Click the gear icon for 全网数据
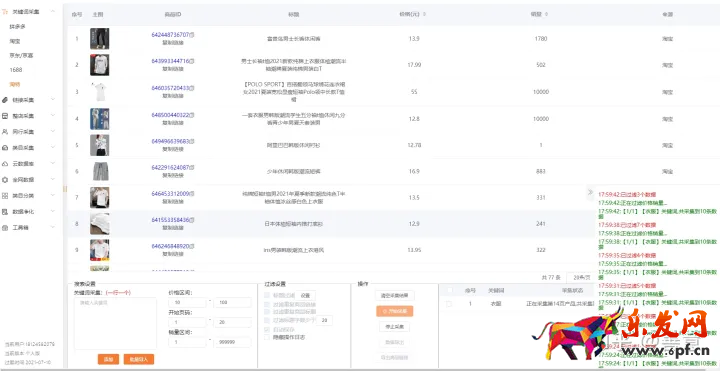720x371 pixels. (5, 180)
